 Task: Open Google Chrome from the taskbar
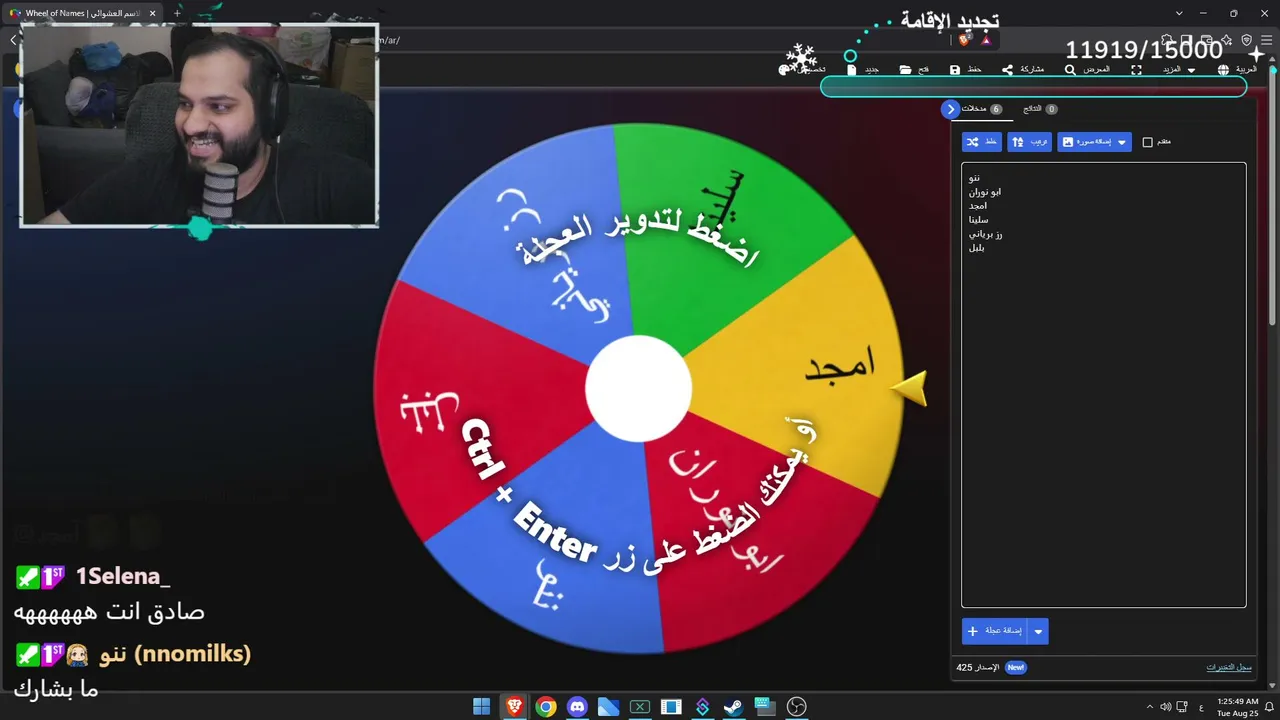(x=546, y=707)
